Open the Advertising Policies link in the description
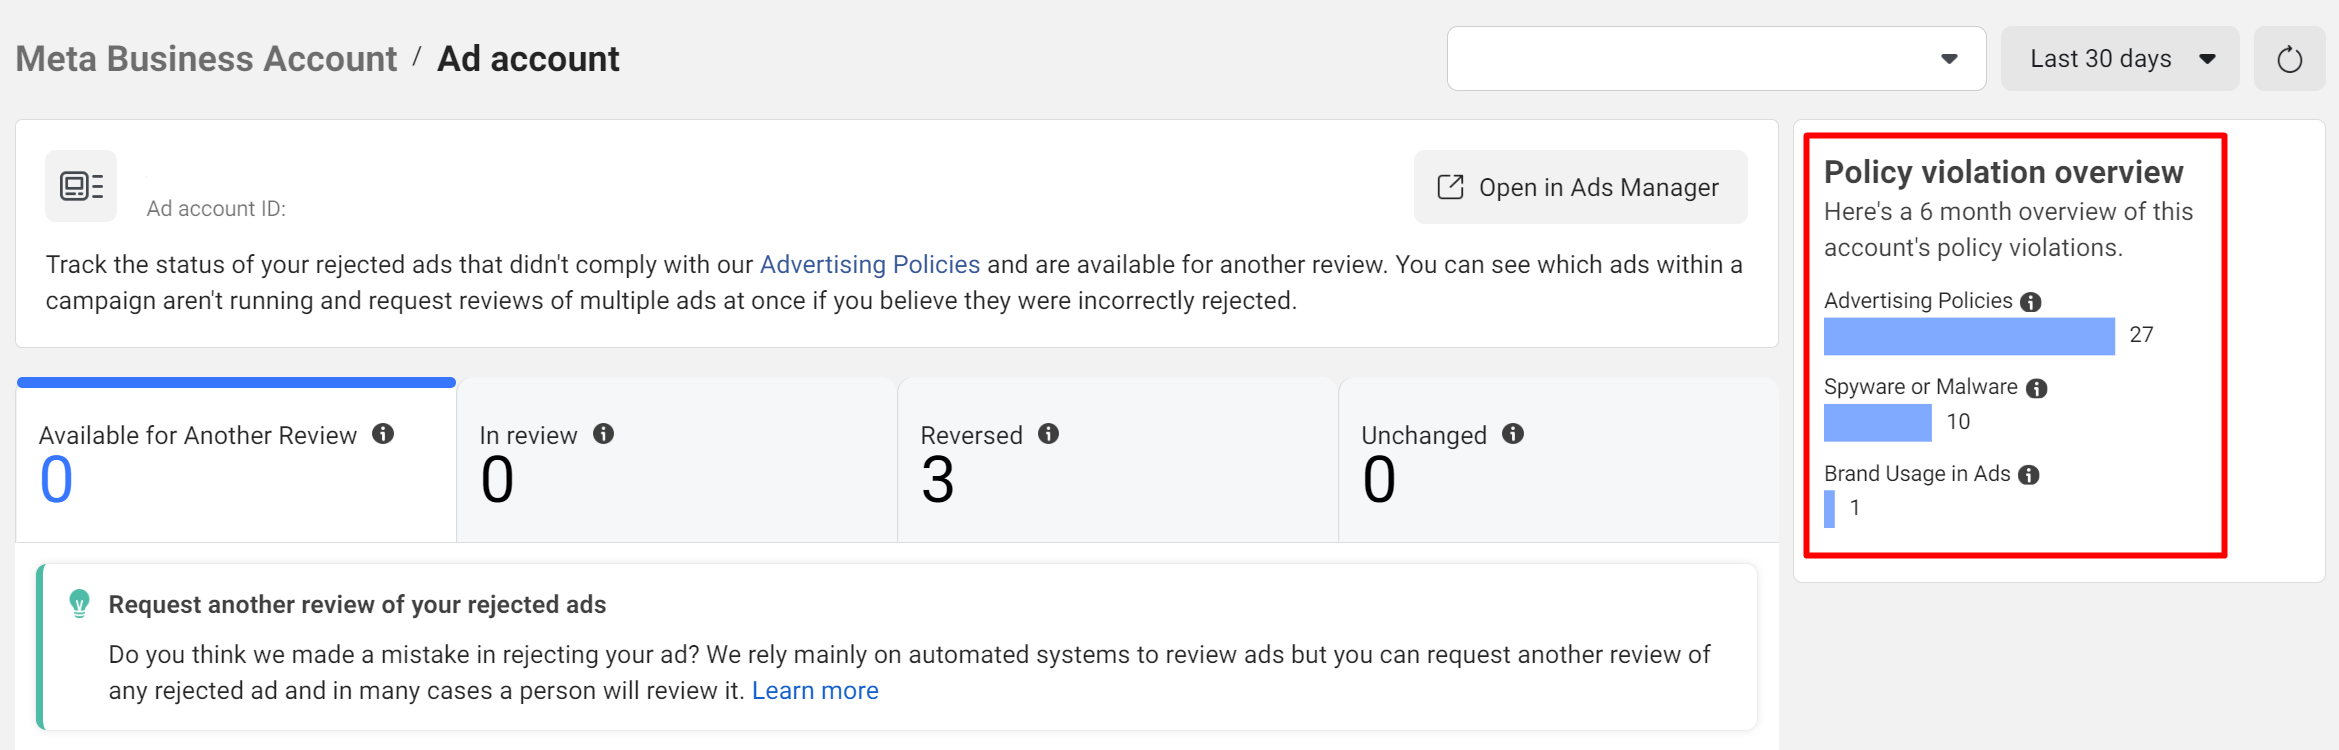2339x750 pixels. [x=869, y=264]
